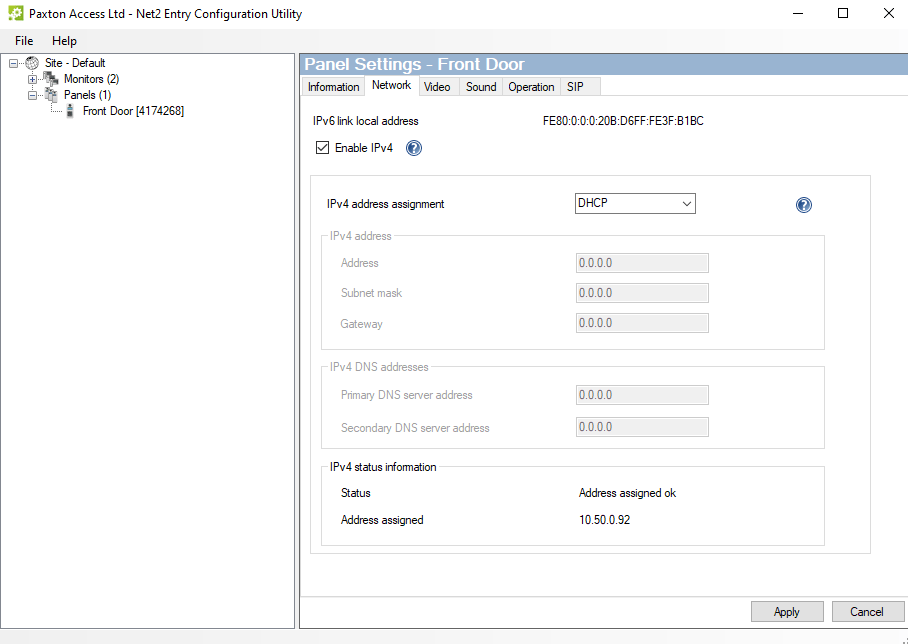
Task: Switch to the Video tab
Action: coord(437,87)
